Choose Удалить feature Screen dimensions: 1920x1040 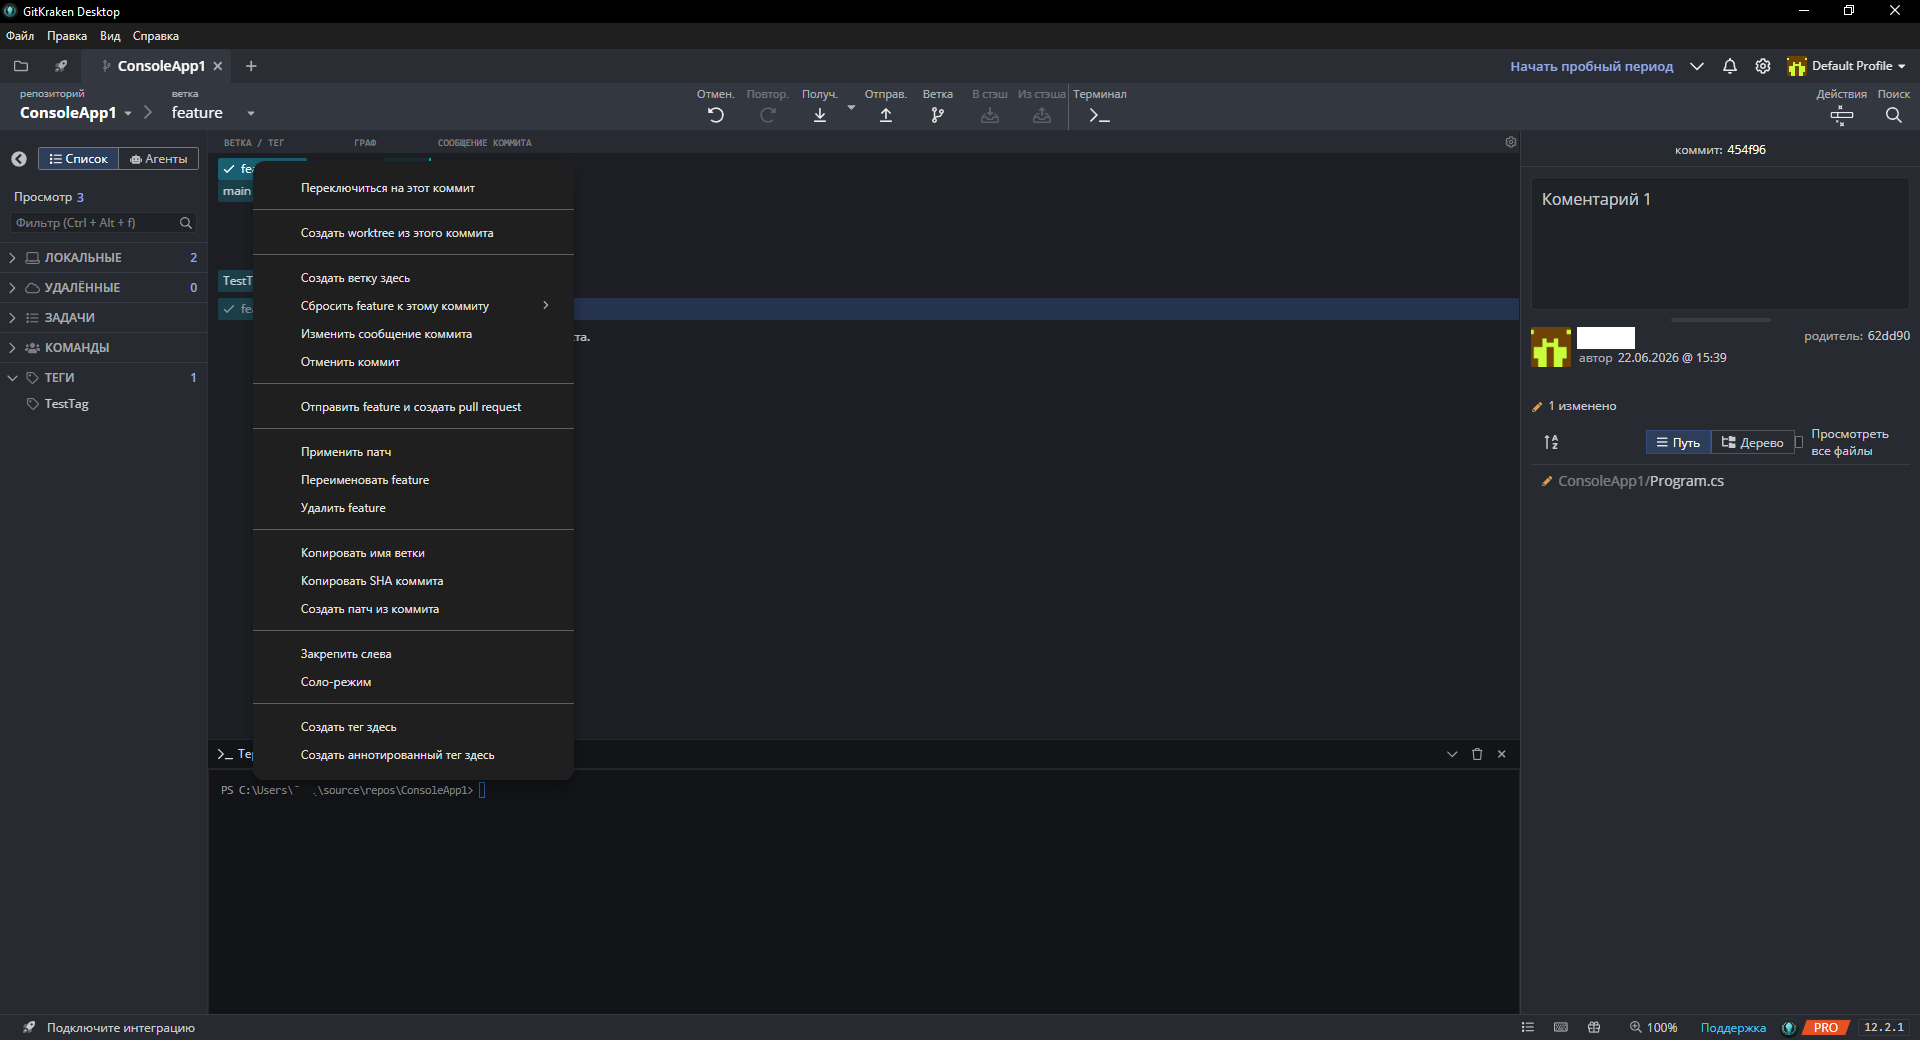point(413,508)
